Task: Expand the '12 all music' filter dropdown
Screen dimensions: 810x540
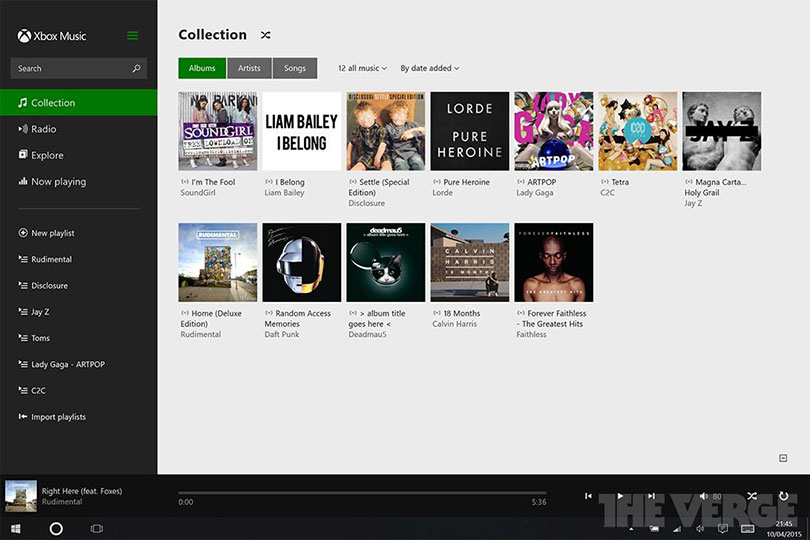Action: tap(362, 68)
